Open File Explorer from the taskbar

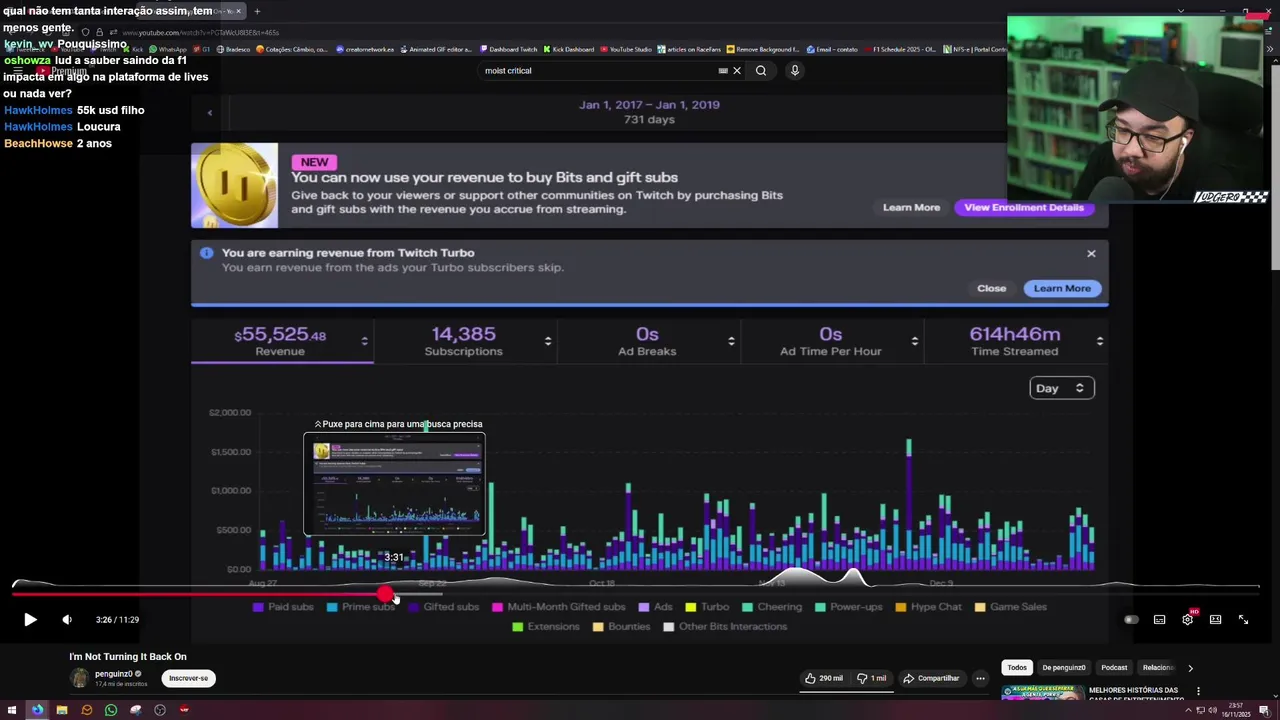pos(62,710)
